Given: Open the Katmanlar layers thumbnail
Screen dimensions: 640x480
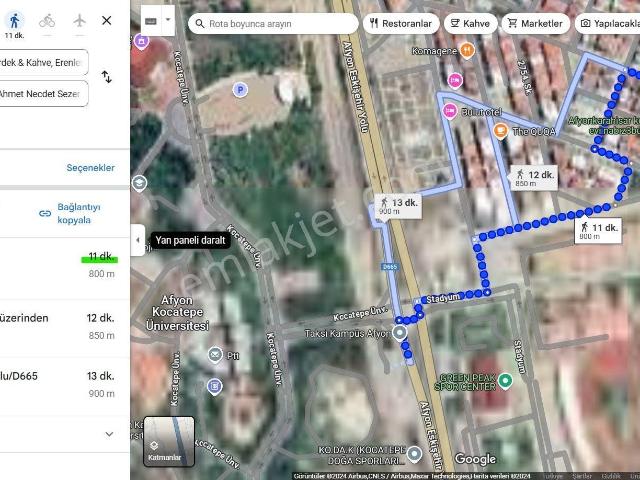Looking at the screenshot, I should coord(169,441).
